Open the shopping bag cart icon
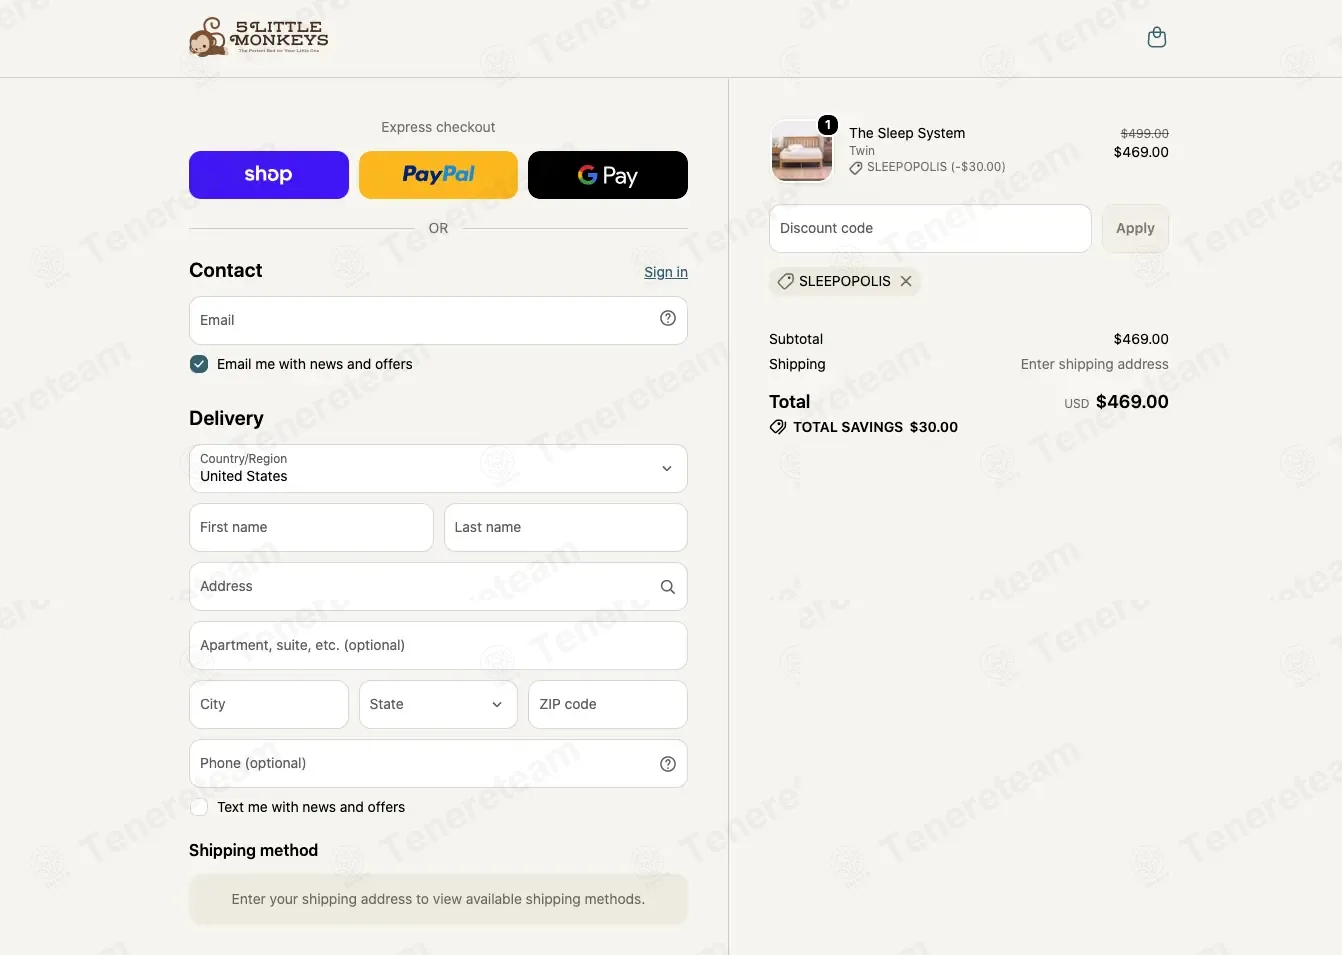 (x=1157, y=38)
